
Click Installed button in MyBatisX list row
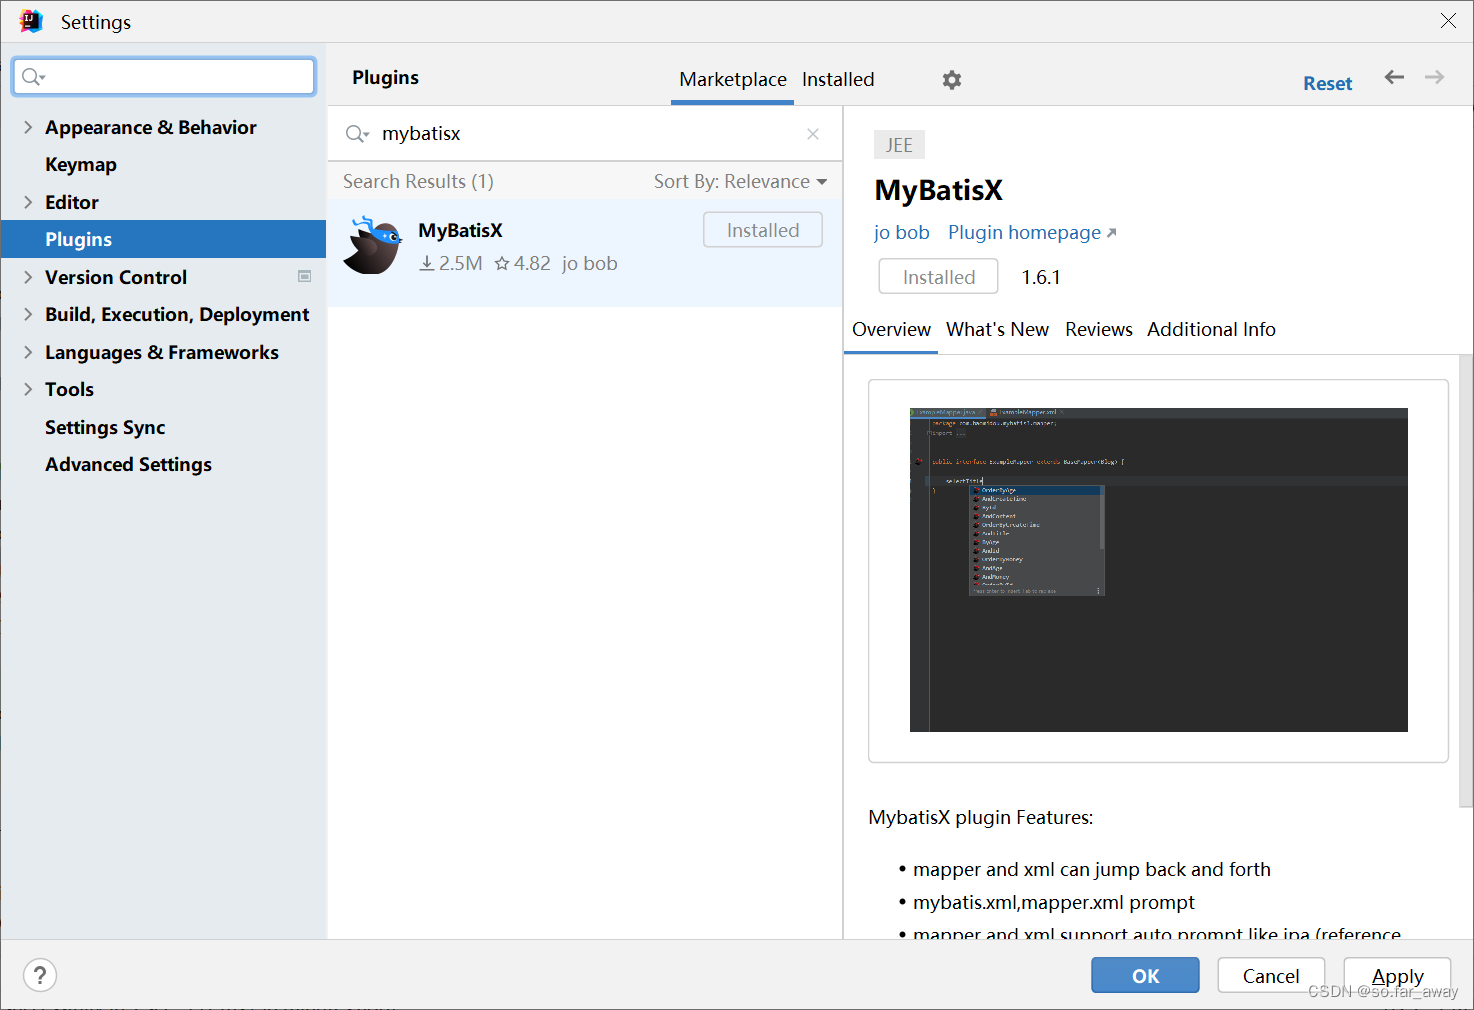tap(763, 230)
